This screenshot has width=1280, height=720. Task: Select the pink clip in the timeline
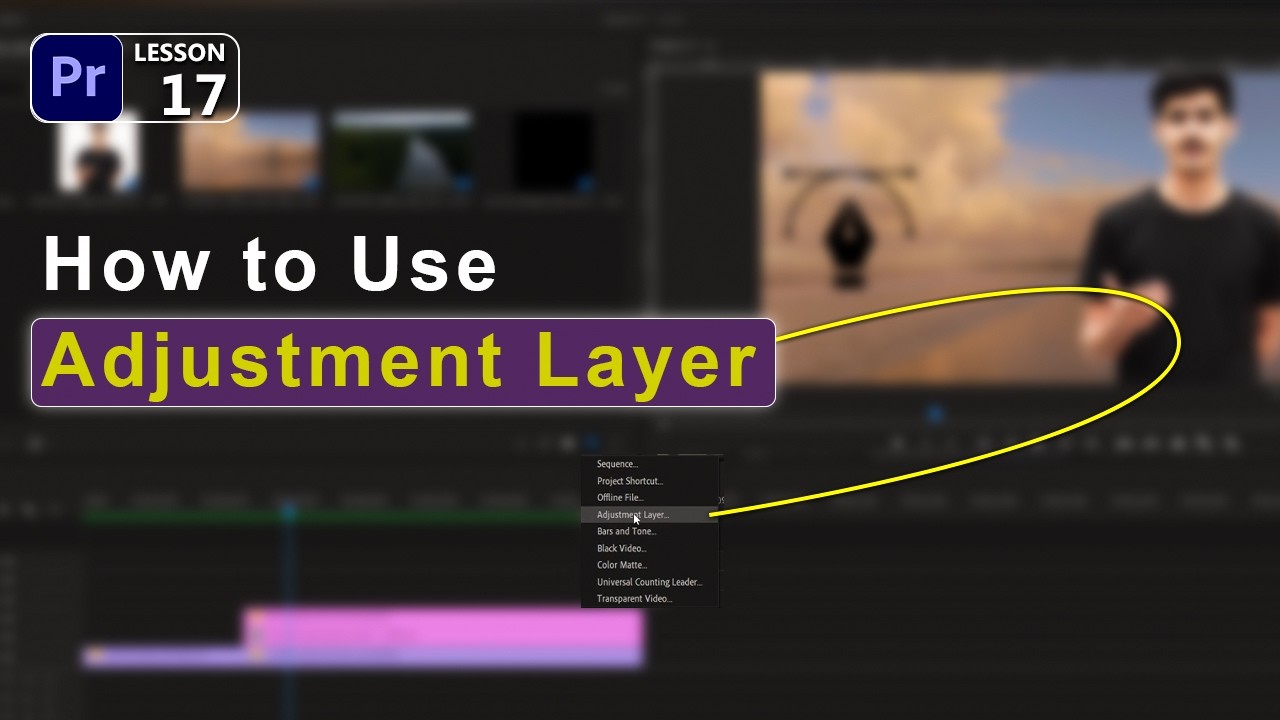443,627
